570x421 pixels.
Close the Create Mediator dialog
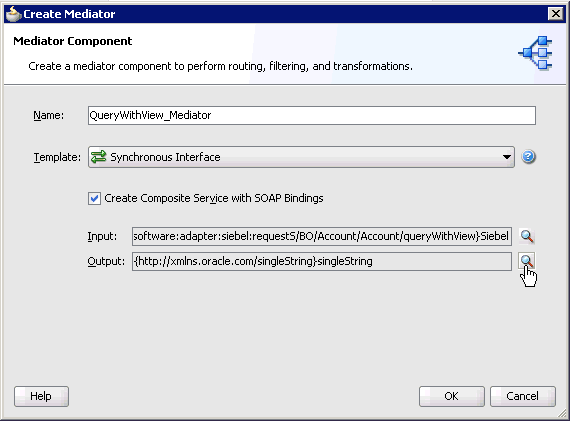click(555, 14)
